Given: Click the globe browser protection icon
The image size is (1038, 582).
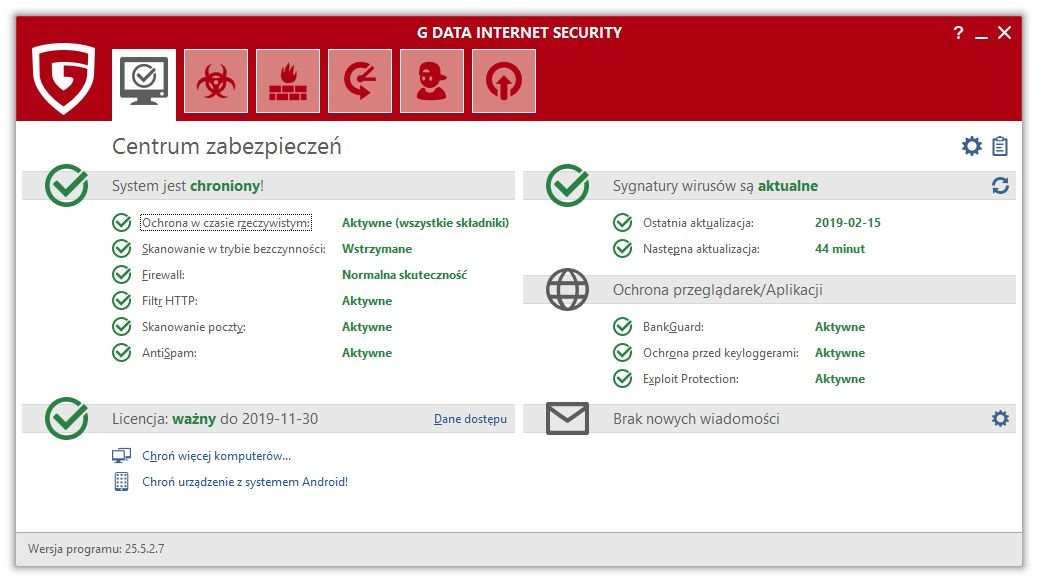Looking at the screenshot, I should (567, 289).
